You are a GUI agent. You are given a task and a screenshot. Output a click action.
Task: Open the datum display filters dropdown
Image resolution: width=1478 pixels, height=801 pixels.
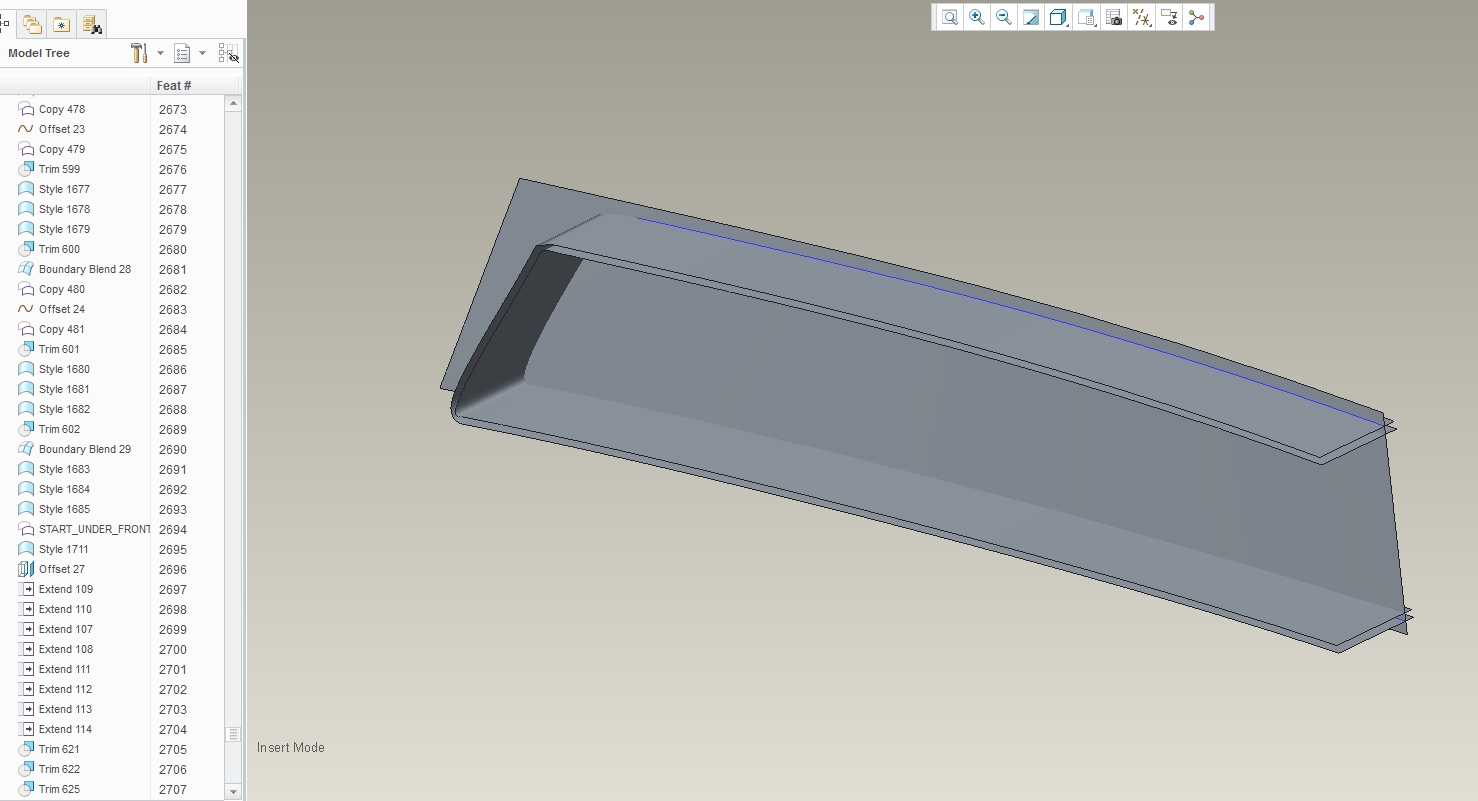(x=1142, y=17)
